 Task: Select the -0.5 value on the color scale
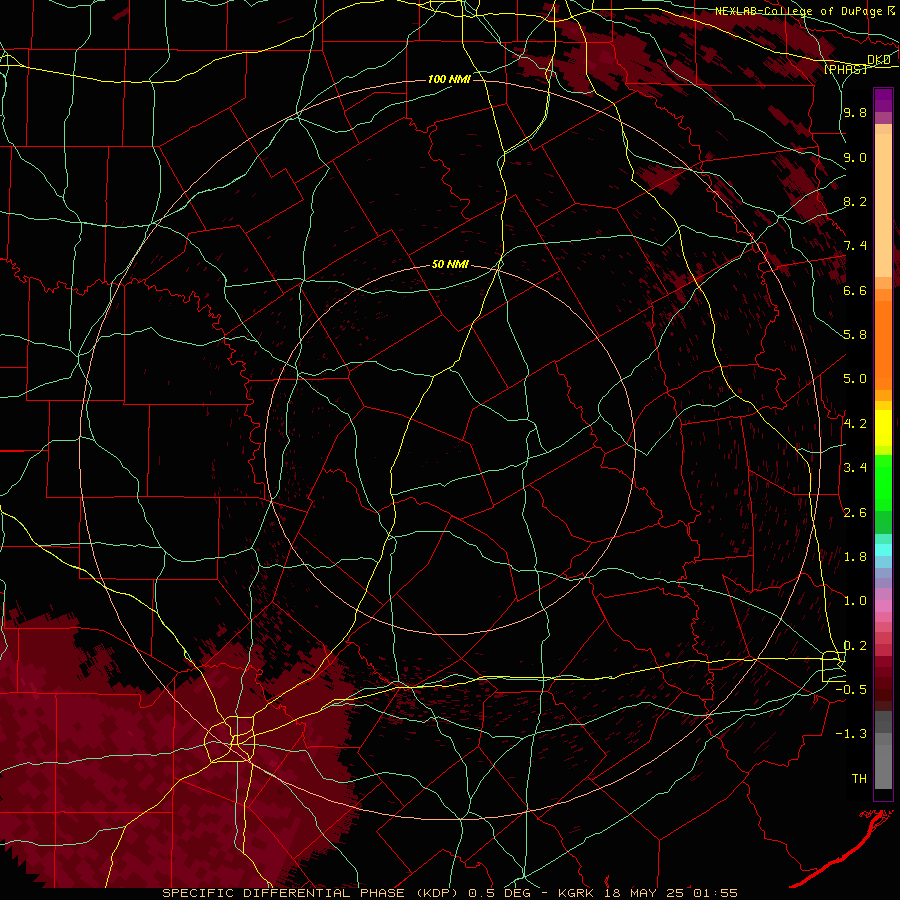pyautogui.click(x=851, y=690)
